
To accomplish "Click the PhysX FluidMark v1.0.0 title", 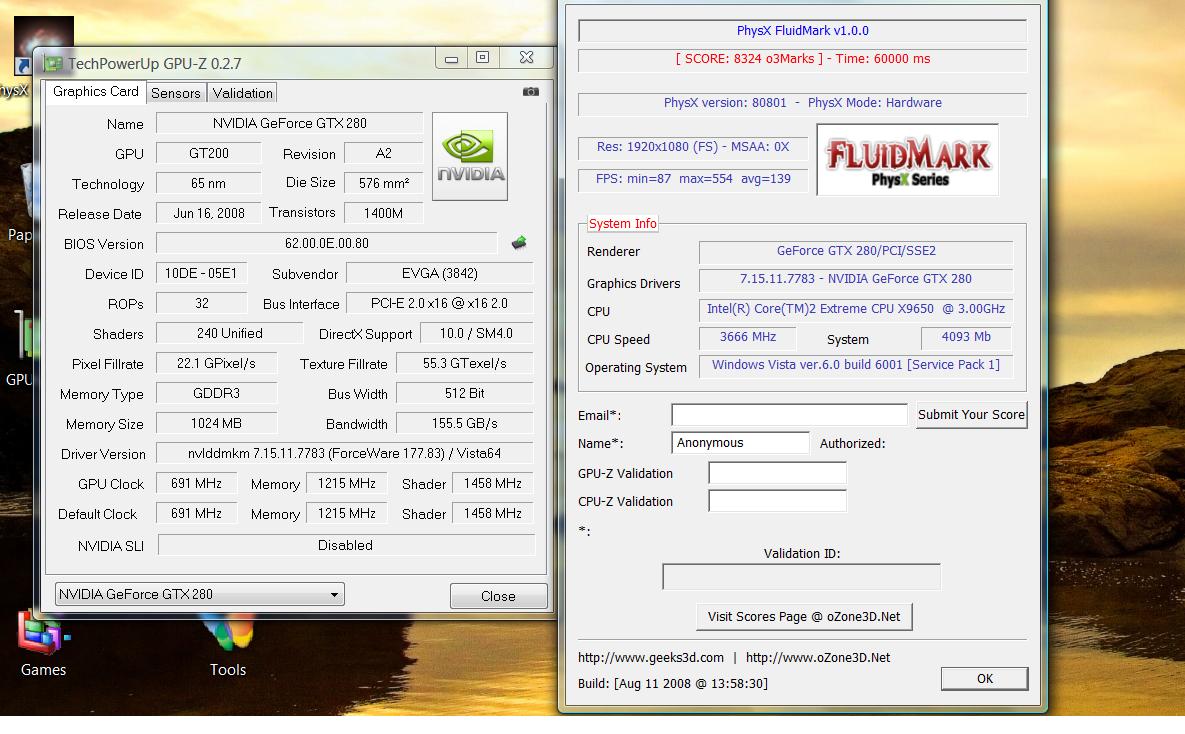I will coord(803,31).
